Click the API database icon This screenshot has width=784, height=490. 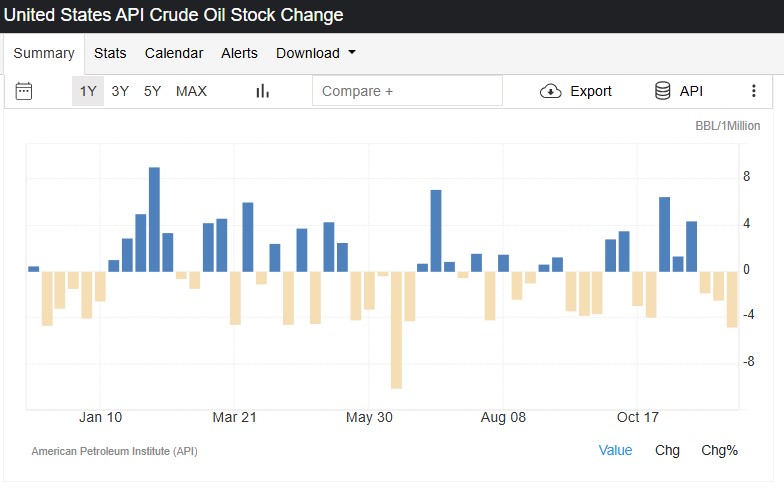coord(662,91)
